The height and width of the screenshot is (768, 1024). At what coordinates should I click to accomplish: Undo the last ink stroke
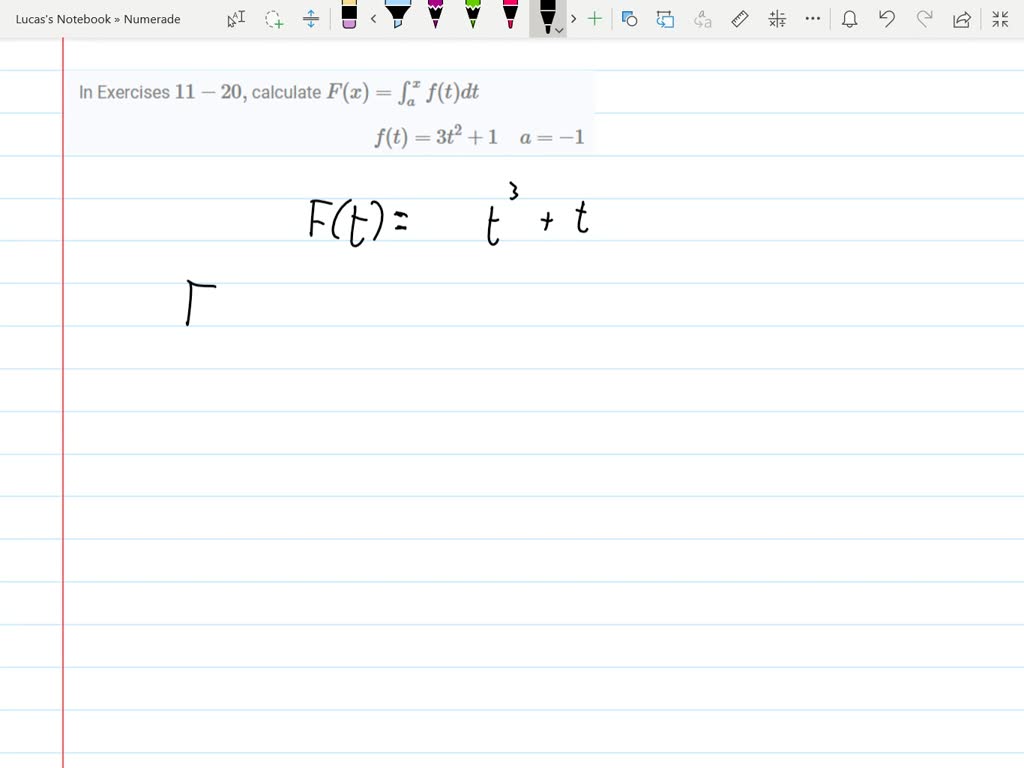coord(886,18)
